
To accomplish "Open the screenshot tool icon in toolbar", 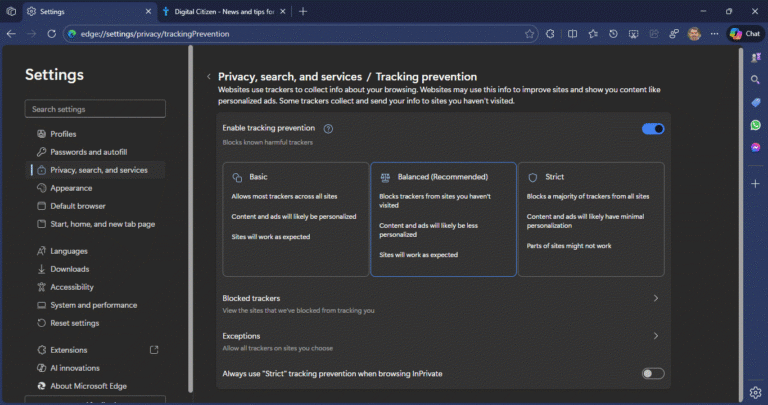I will pyautogui.click(x=633, y=34).
